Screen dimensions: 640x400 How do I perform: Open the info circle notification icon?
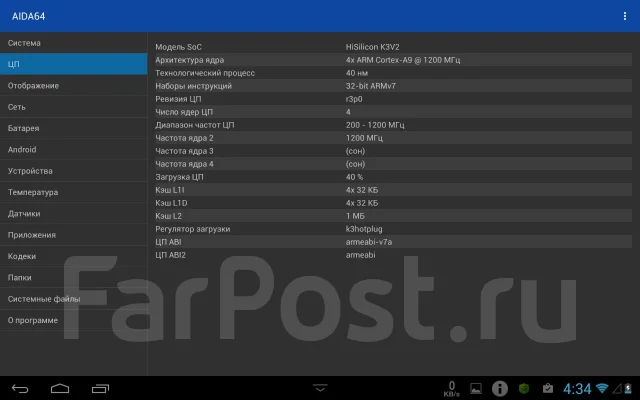pyautogui.click(x=500, y=389)
